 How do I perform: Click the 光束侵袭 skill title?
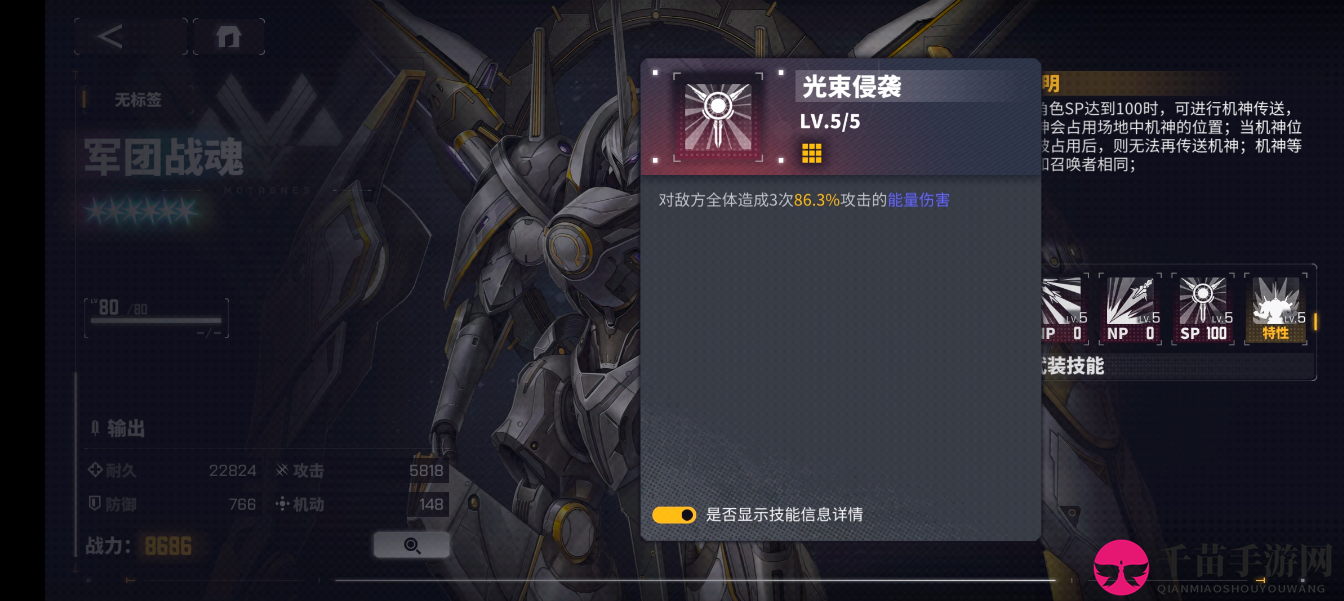[852, 87]
